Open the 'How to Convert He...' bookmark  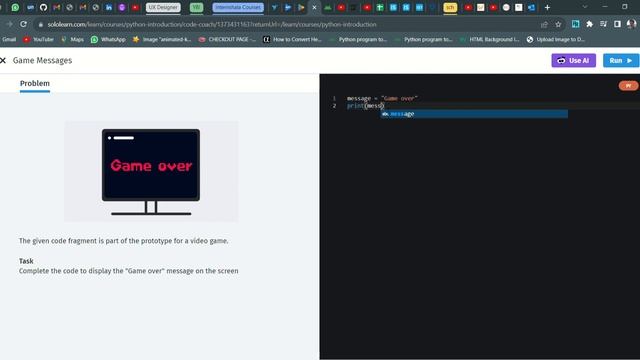coord(293,40)
